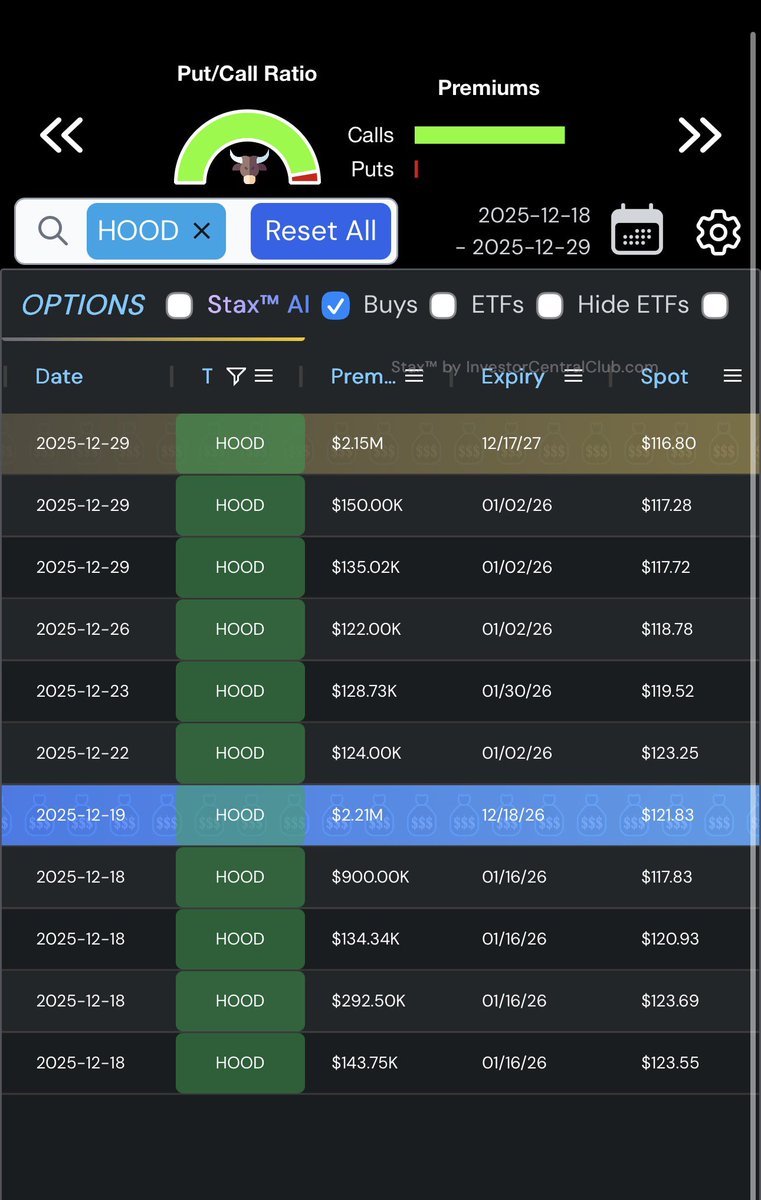Toggle the checkbox before ETFs
This screenshot has width=761, height=1200.
point(443,306)
